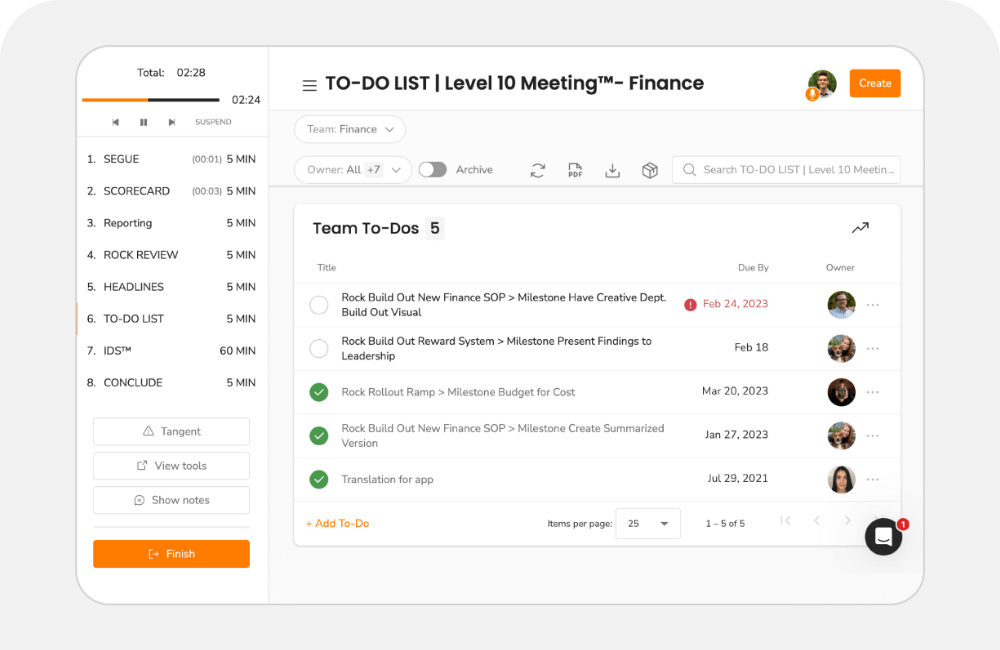
Task: Export the list as PDF
Action: pos(575,170)
